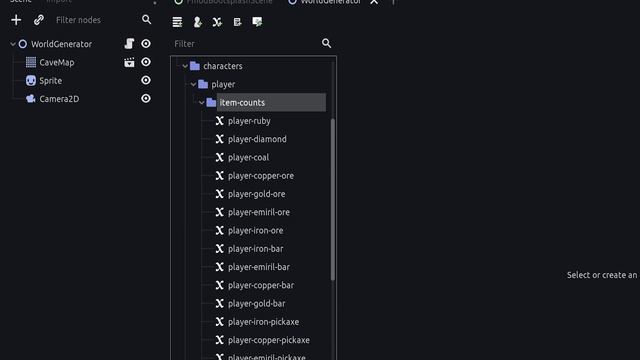The width and height of the screenshot is (640, 360).
Task: Select the CaveMap node
Action: (x=57, y=62)
